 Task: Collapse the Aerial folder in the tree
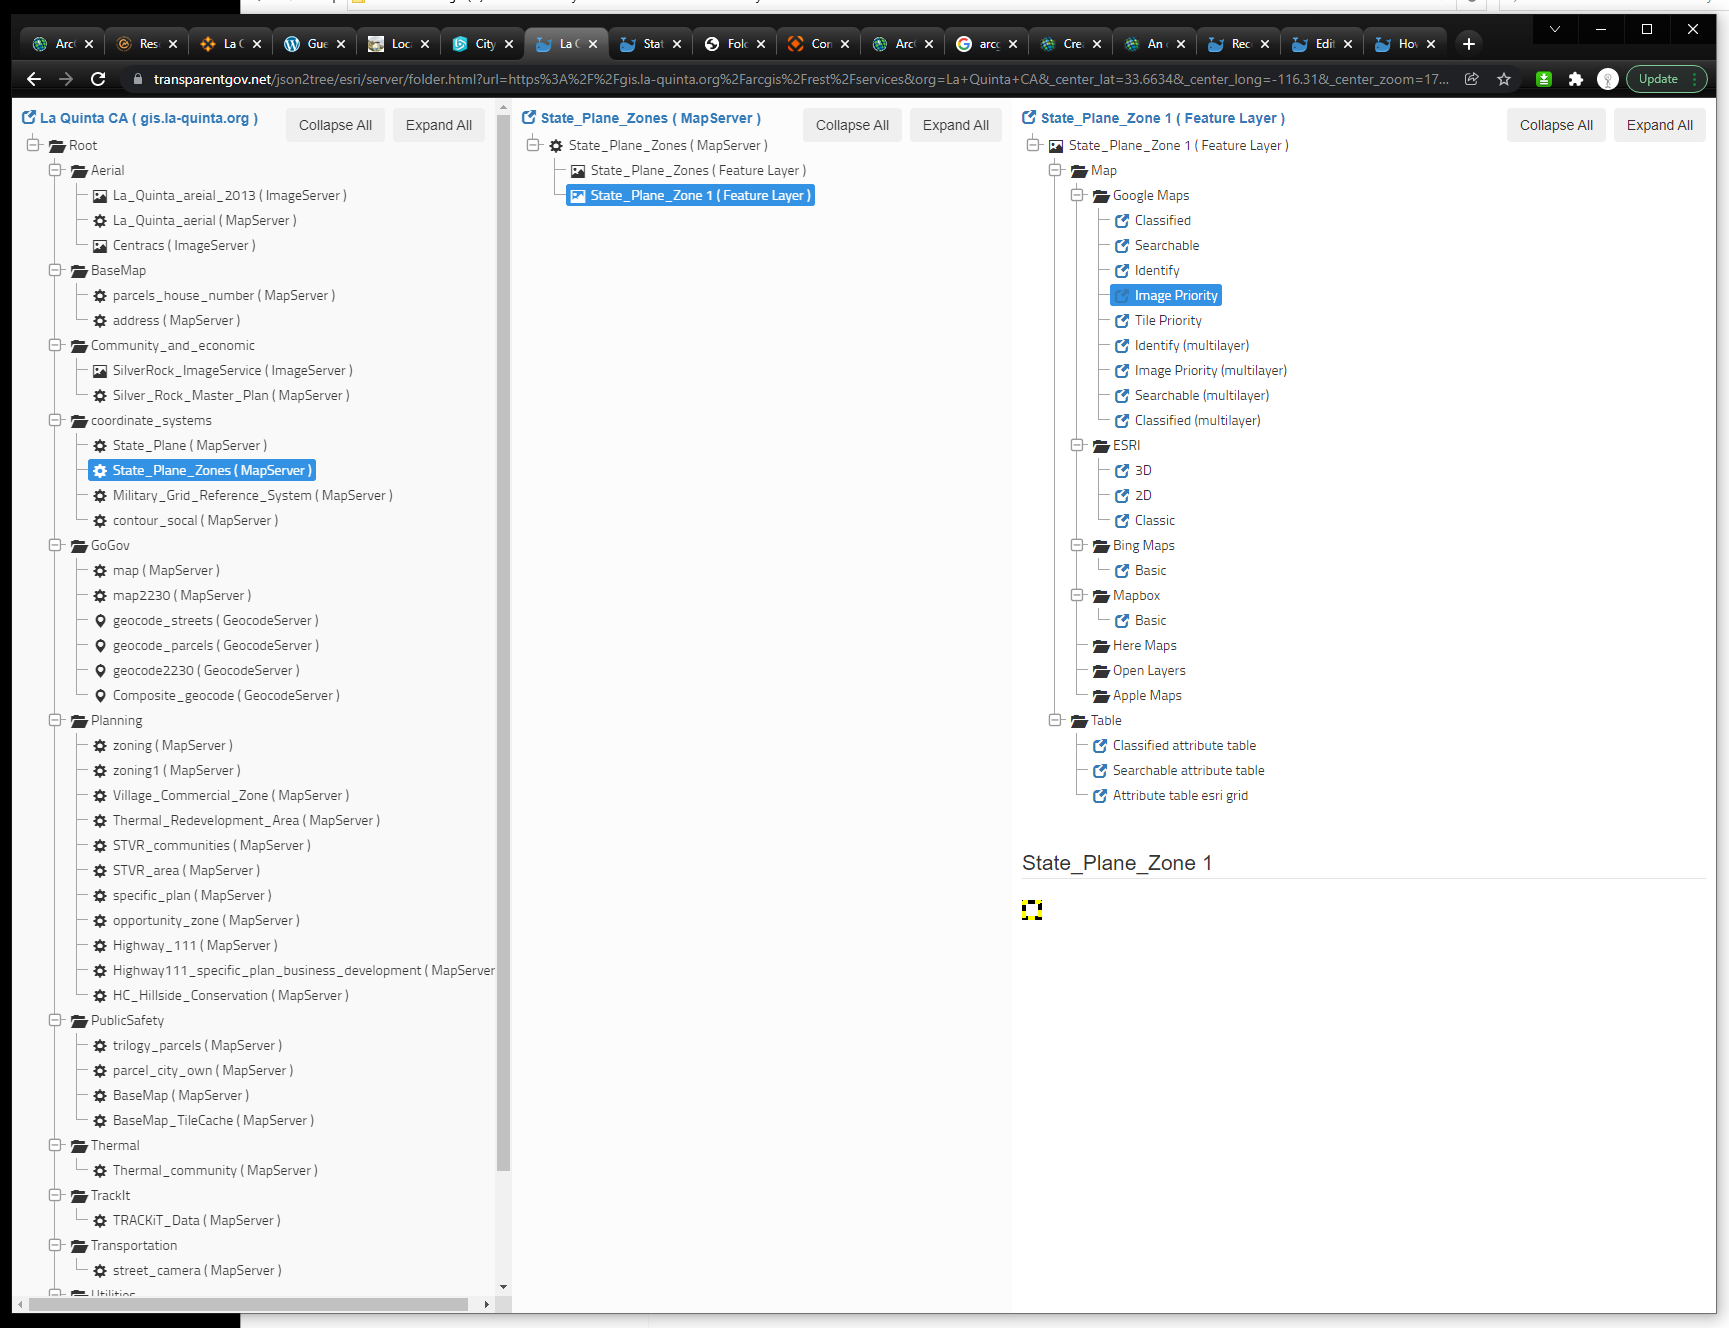[56, 170]
